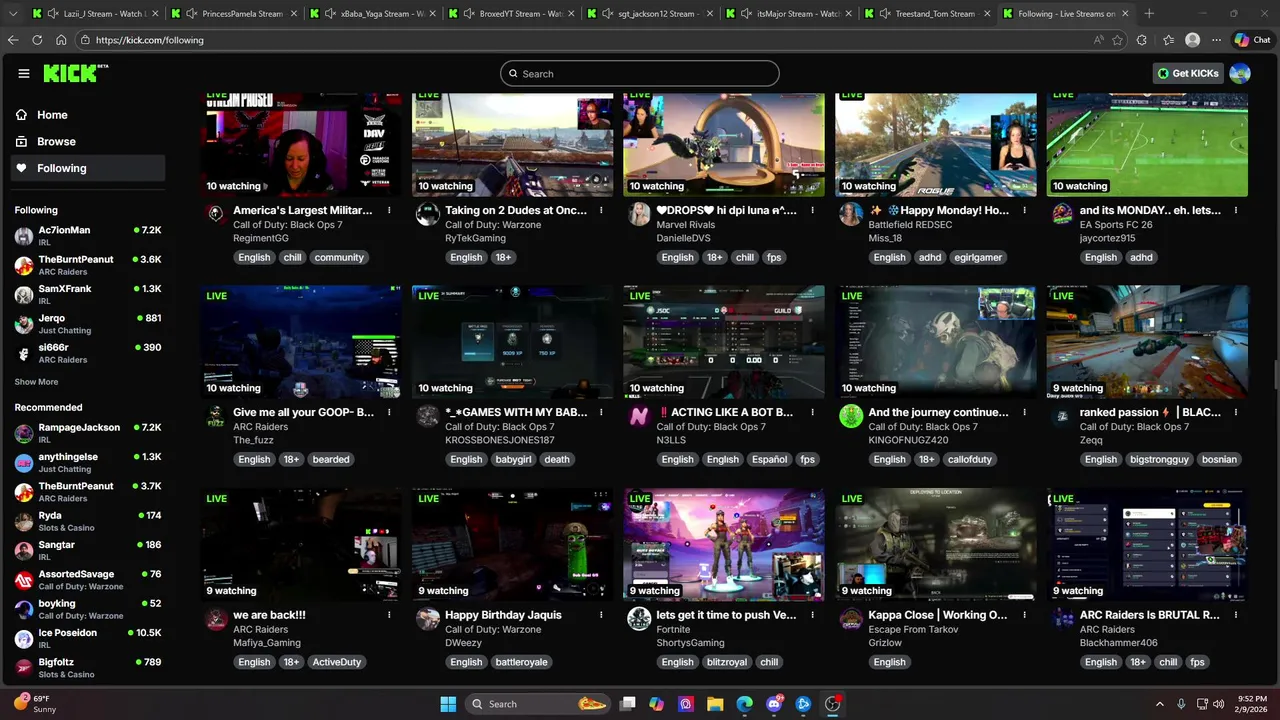
Task: Open ShortysGaming Fortnite stream thumbnail
Action: pyautogui.click(x=724, y=544)
